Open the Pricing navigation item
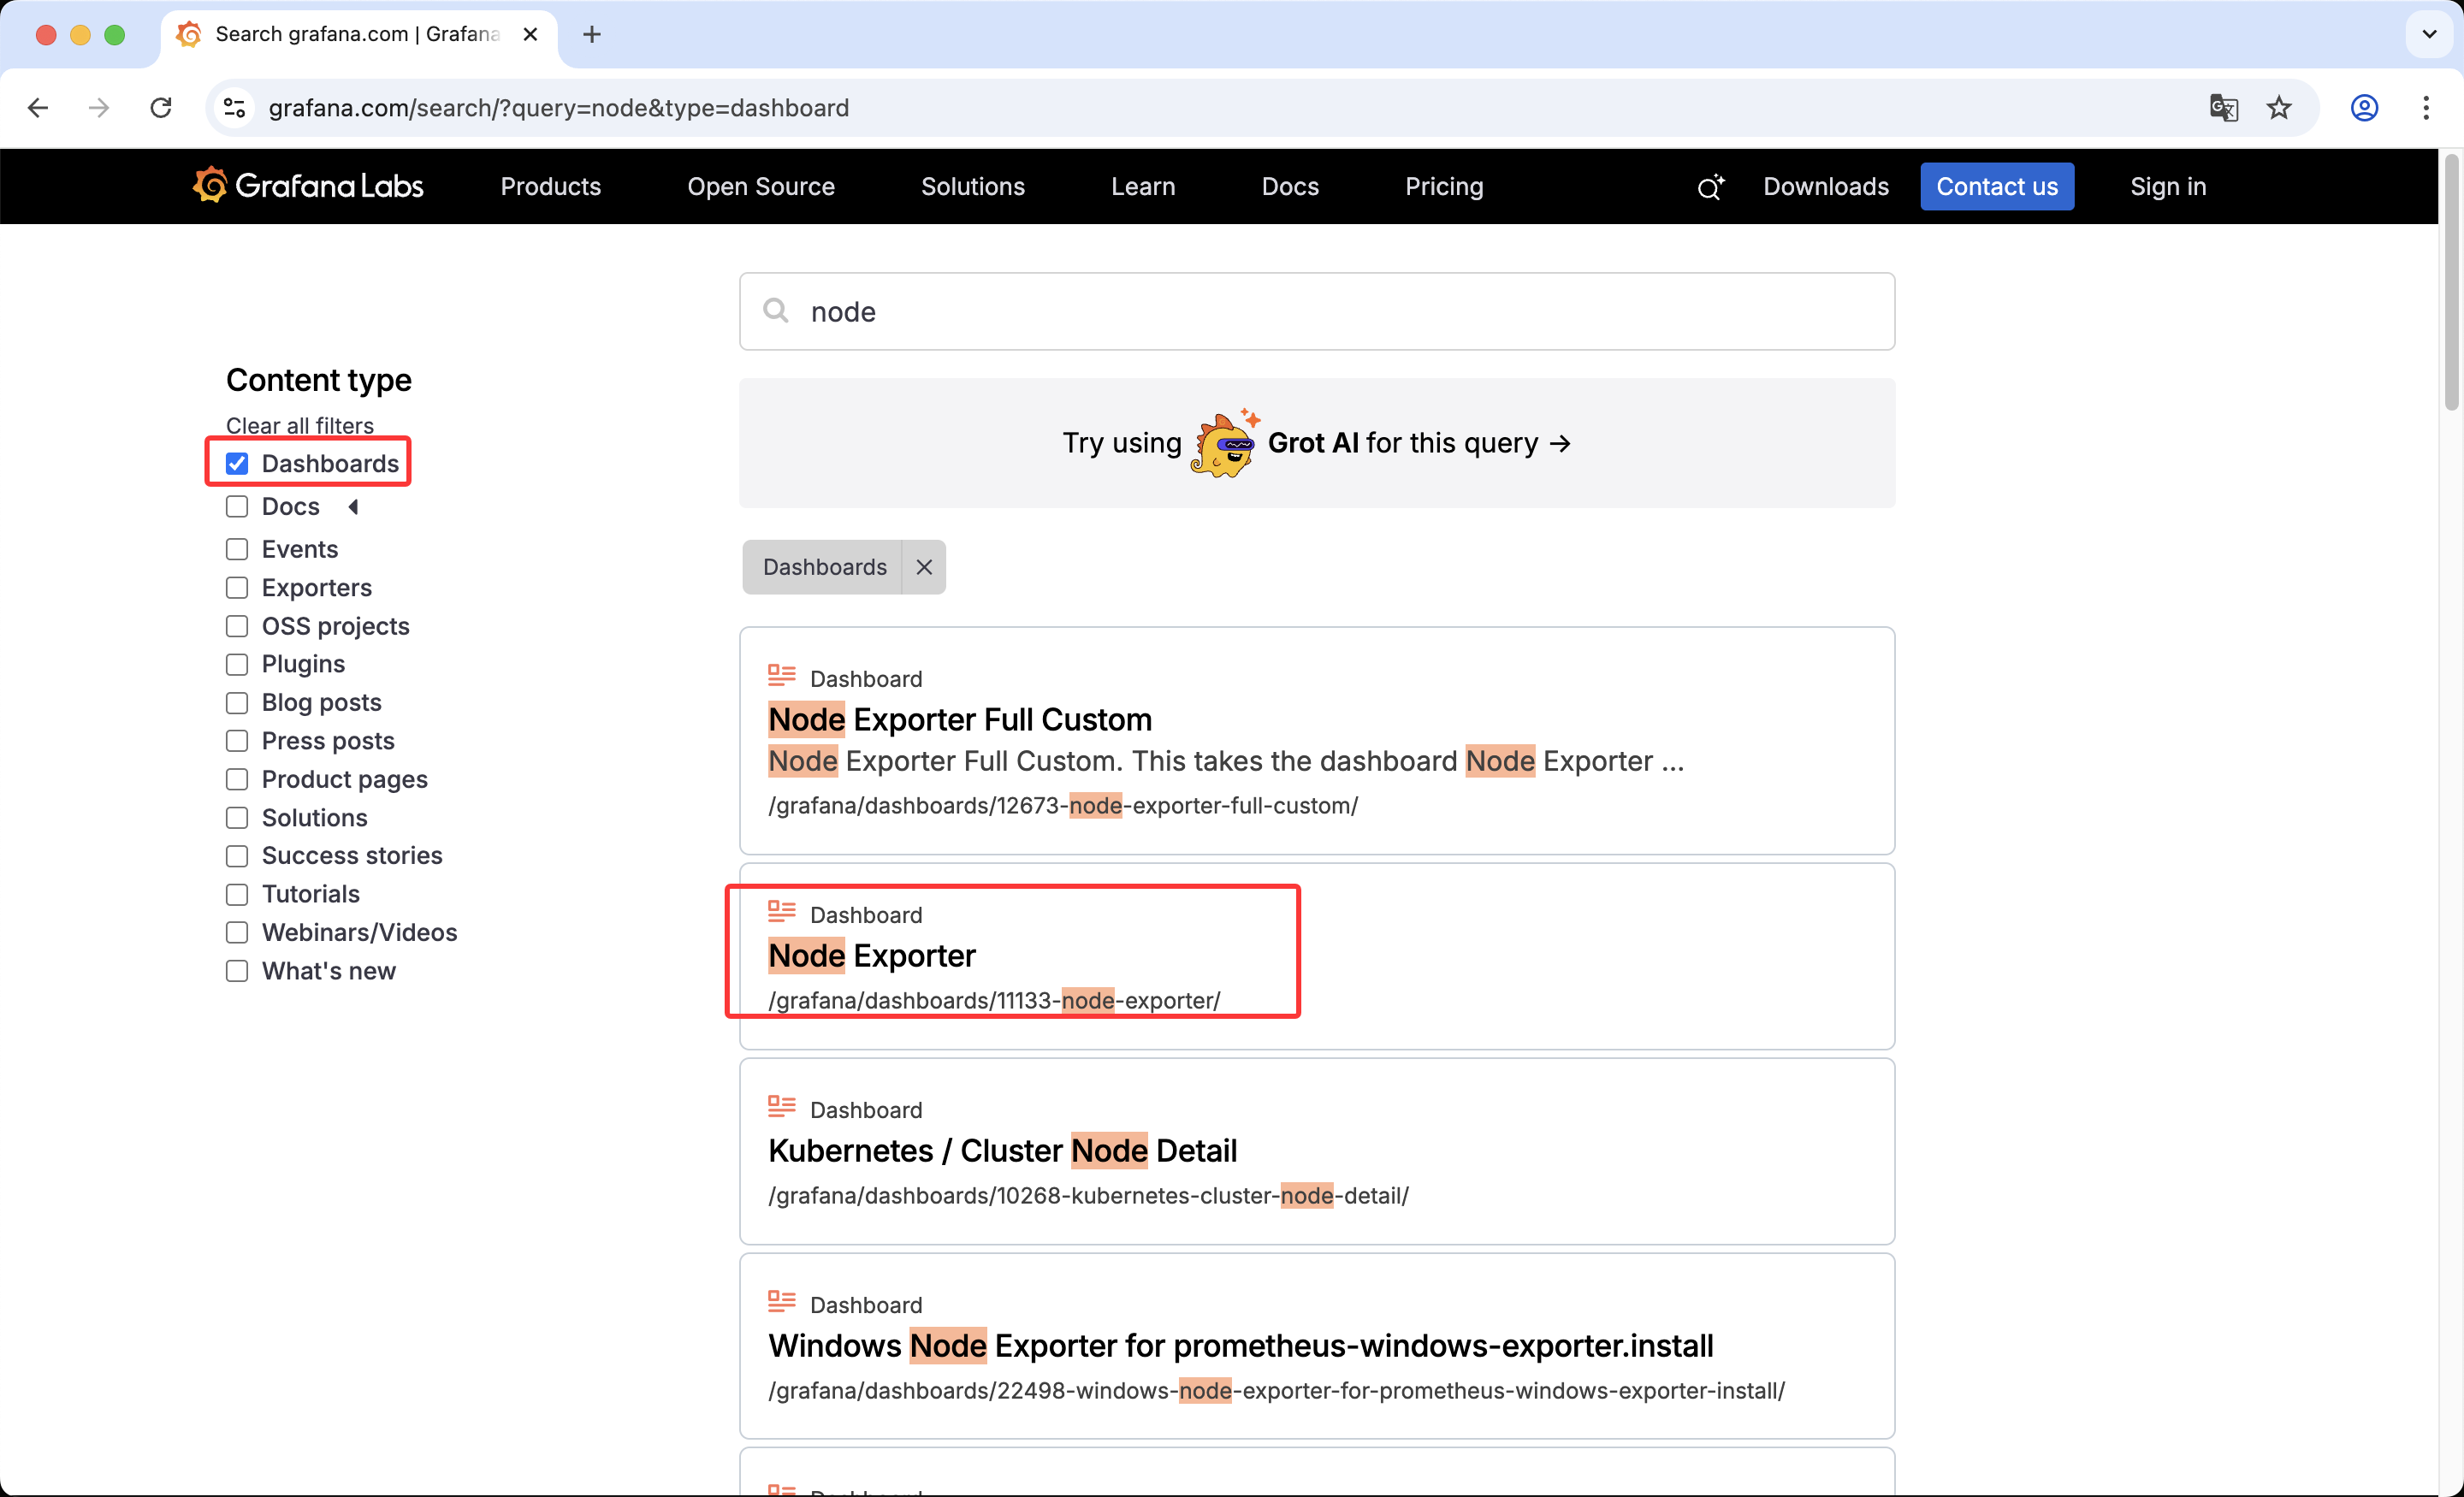 pyautogui.click(x=1444, y=187)
